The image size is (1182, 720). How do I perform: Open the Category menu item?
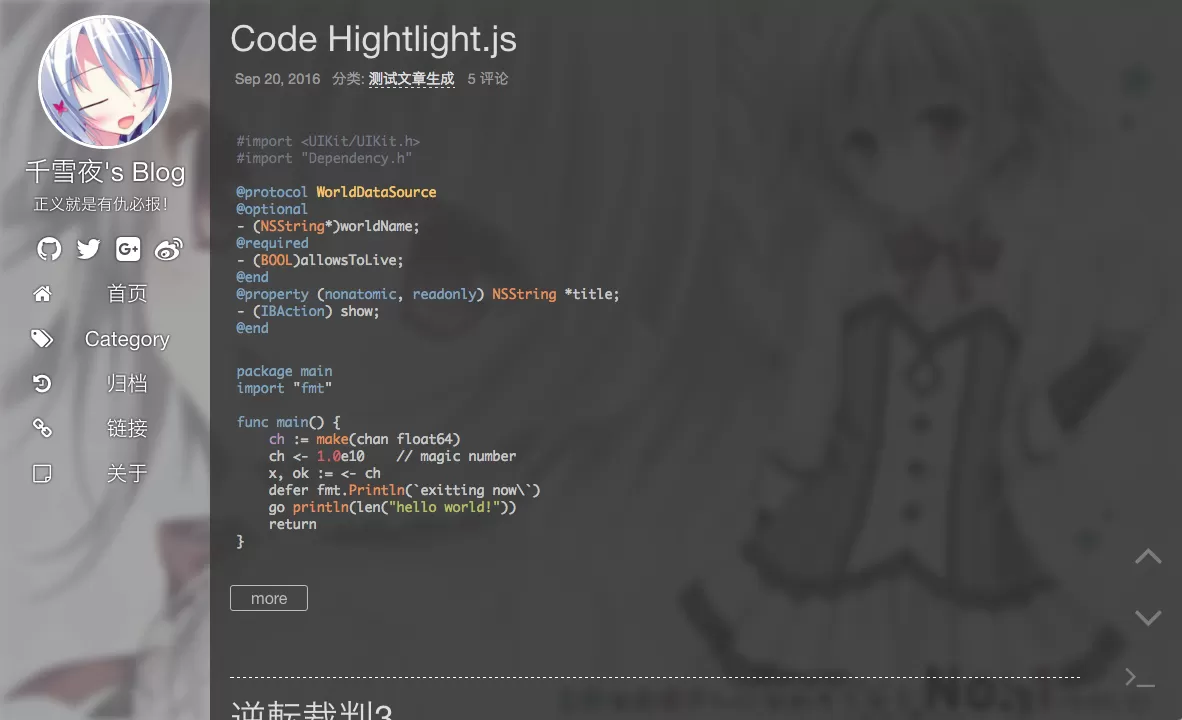[x=127, y=339]
